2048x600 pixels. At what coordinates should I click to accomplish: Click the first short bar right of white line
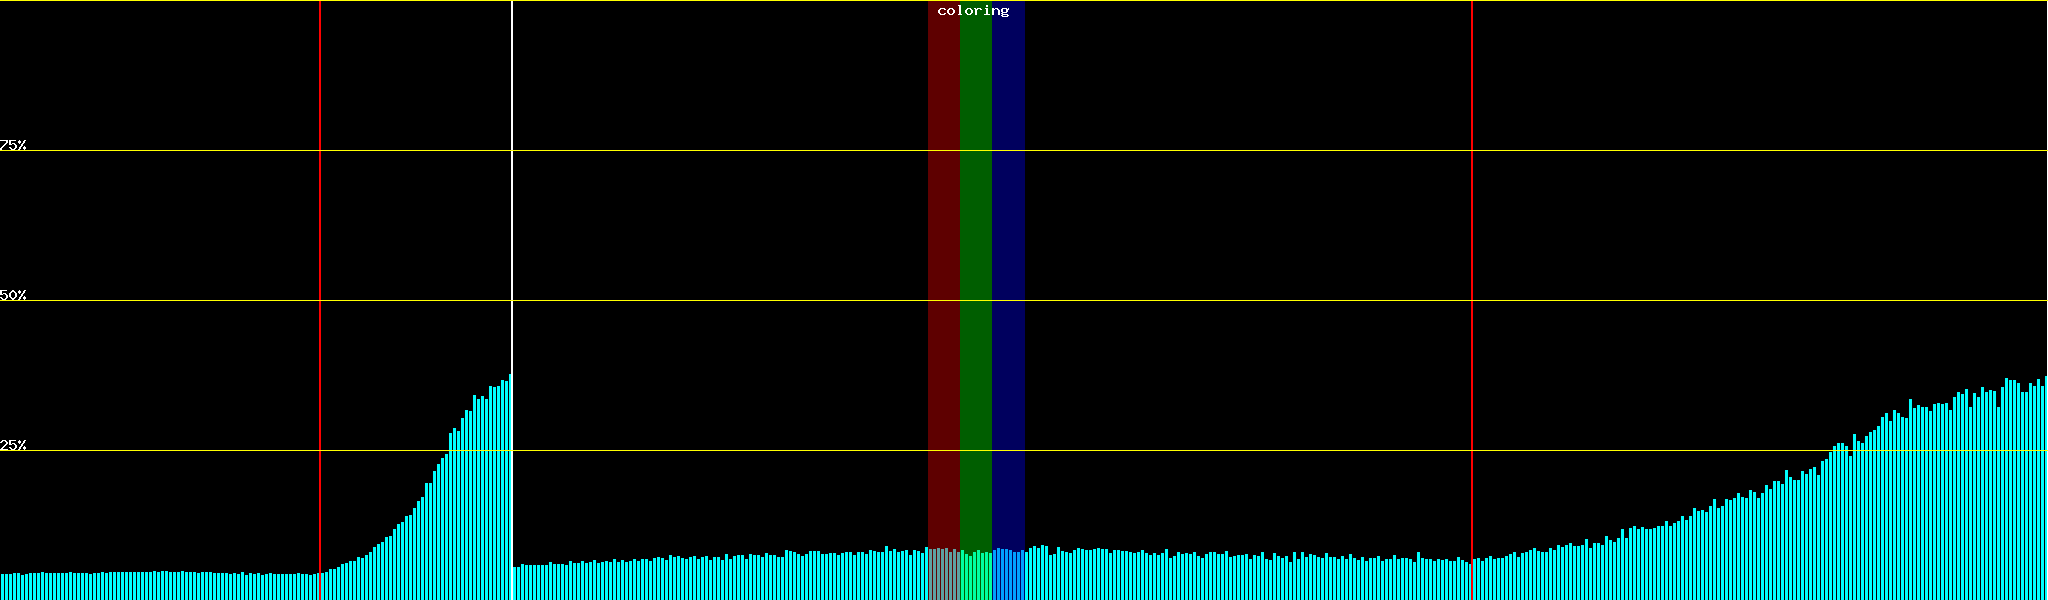tap(515, 584)
